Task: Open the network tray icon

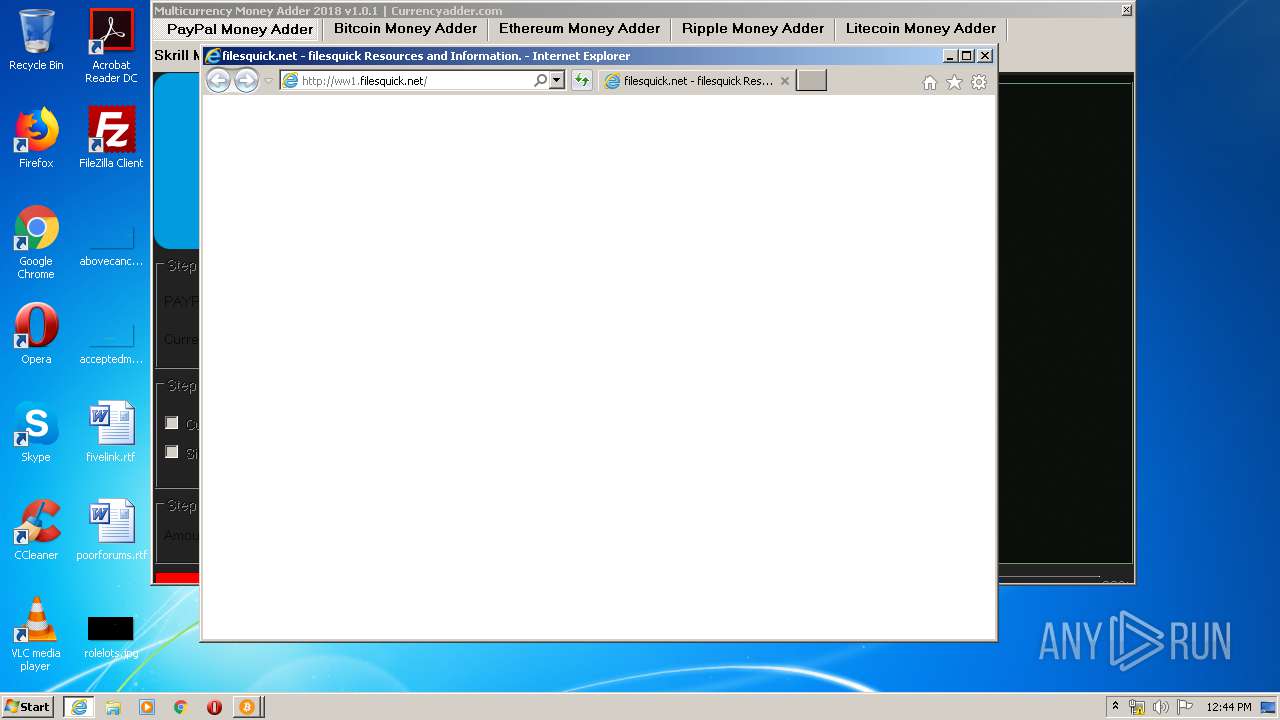Action: coord(1136,707)
